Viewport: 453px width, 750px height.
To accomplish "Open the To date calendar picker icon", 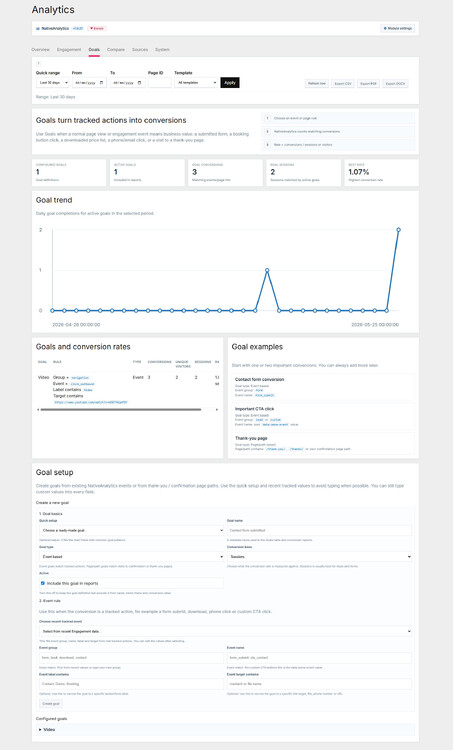I will tap(140, 83).
